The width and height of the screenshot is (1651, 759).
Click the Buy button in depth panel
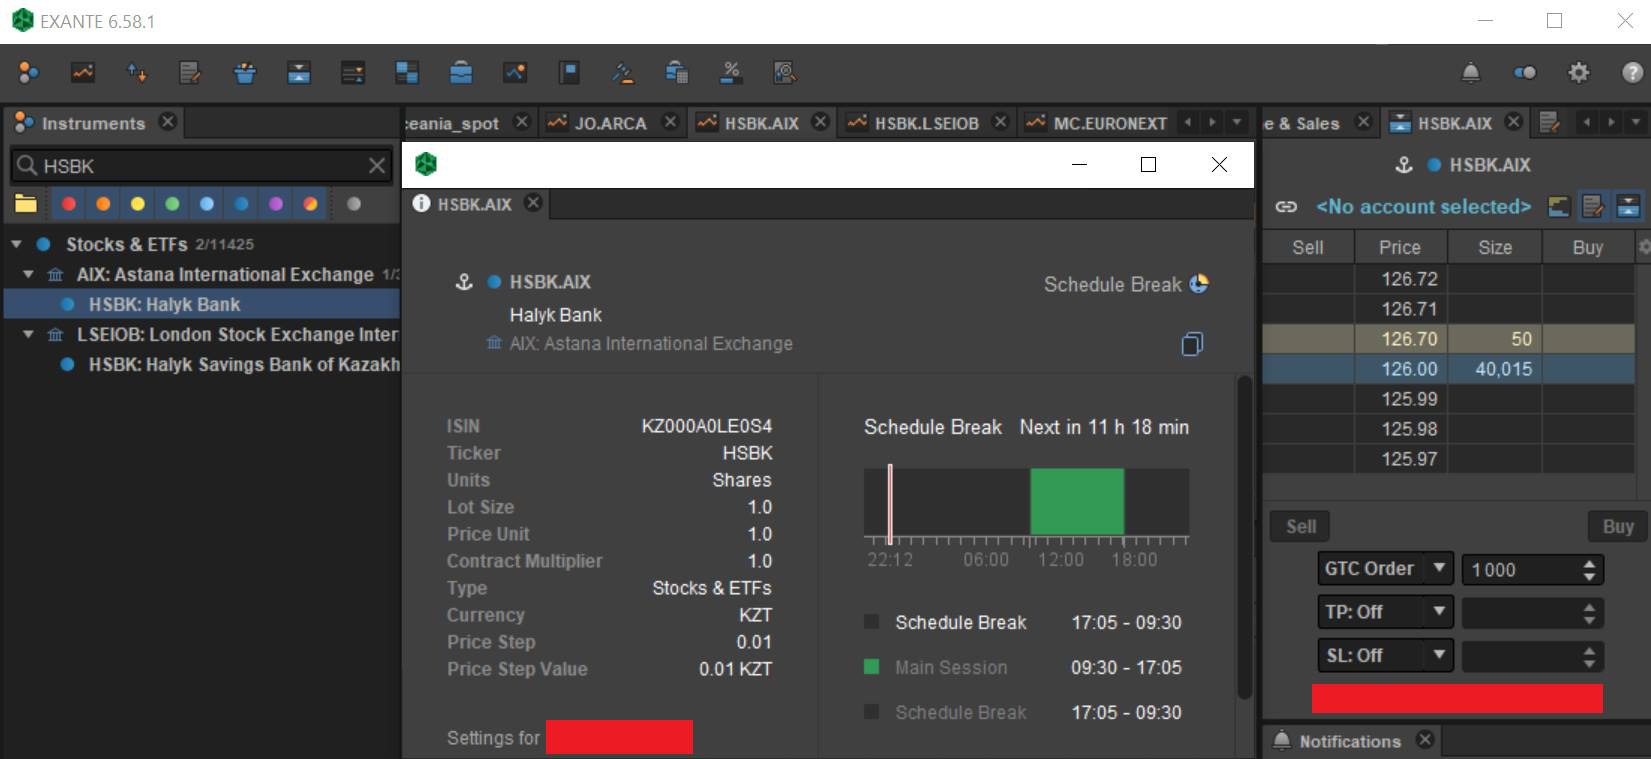pyautogui.click(x=1618, y=526)
